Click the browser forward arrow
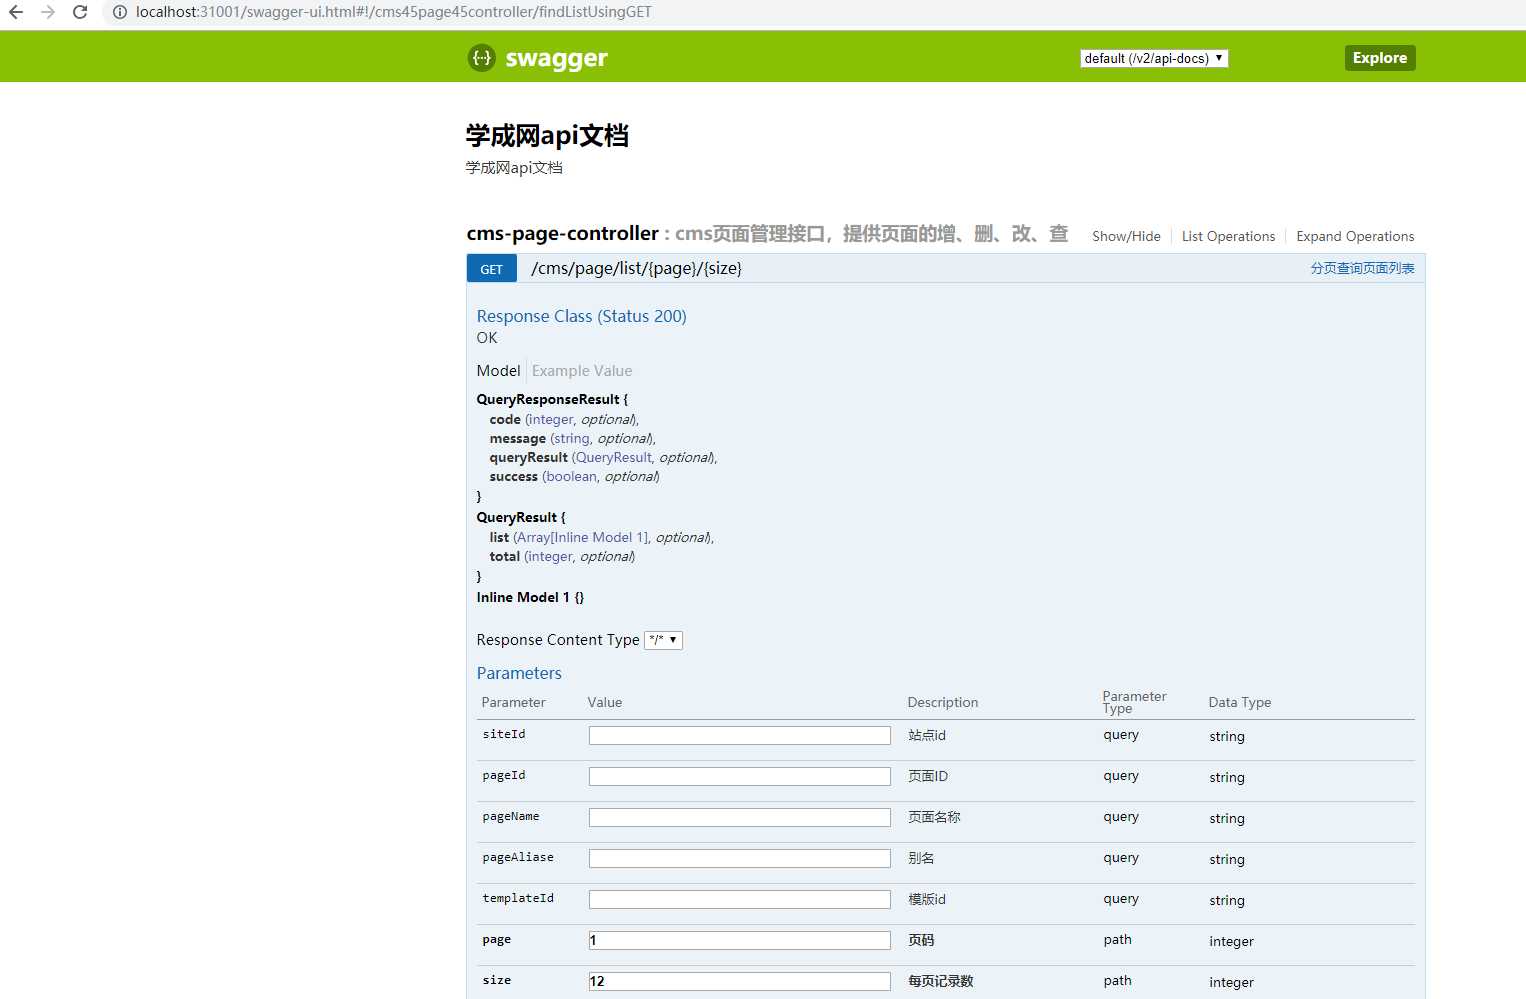The width and height of the screenshot is (1526, 999). point(48,12)
